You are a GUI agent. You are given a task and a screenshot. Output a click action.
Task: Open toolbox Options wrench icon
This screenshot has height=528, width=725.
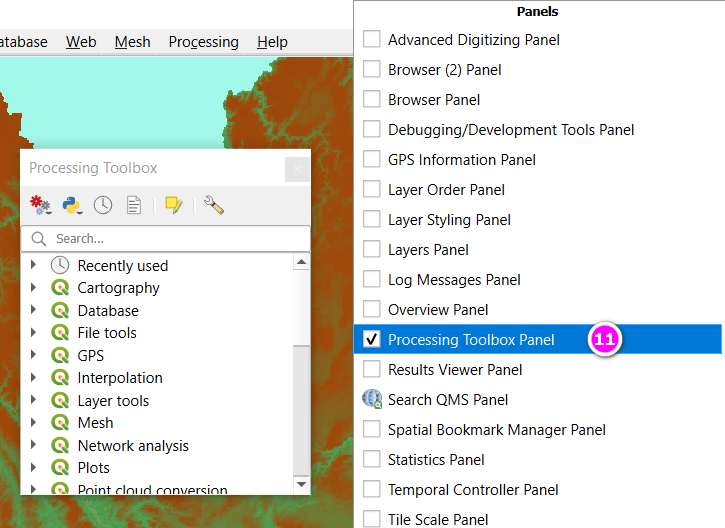(214, 205)
